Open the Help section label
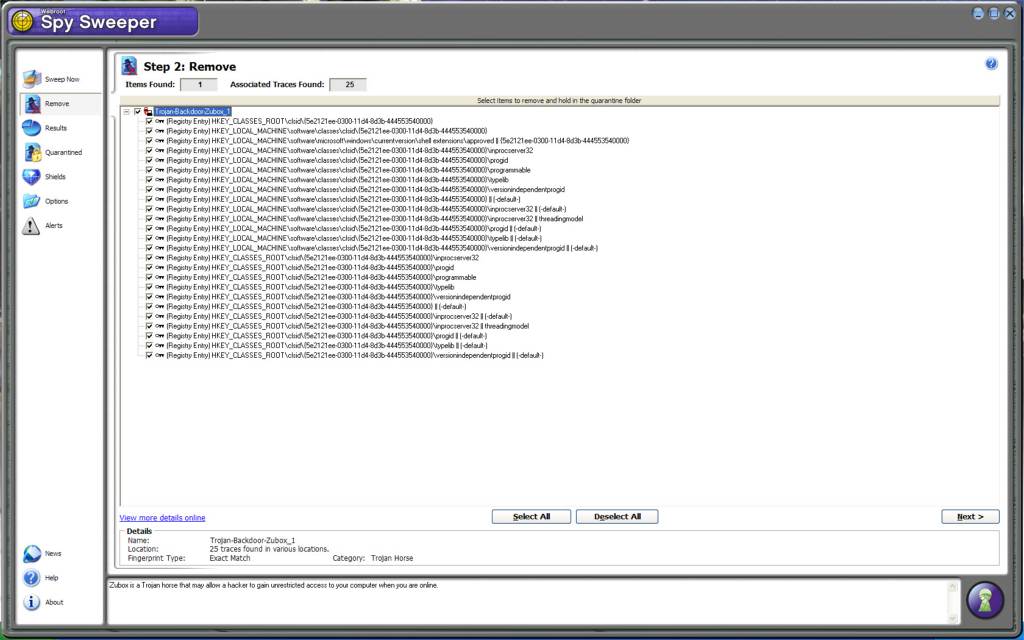The width and height of the screenshot is (1024, 640). (52, 578)
